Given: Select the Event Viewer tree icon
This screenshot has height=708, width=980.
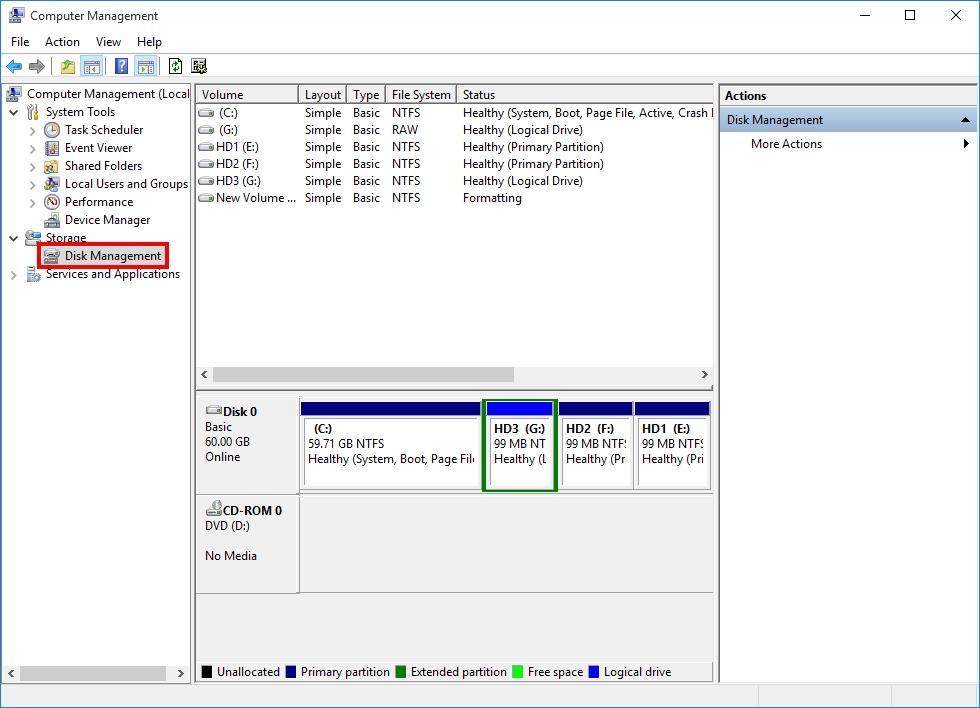Looking at the screenshot, I should [52, 148].
